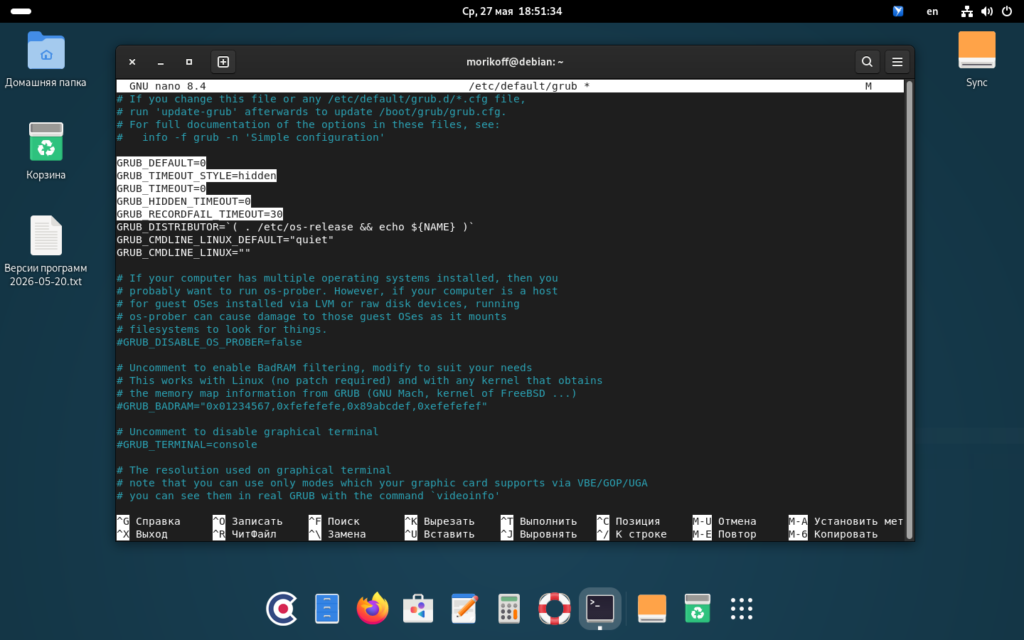Click the ^J Выровнять shortcut
This screenshot has width=1024, height=640.
click(x=539, y=534)
